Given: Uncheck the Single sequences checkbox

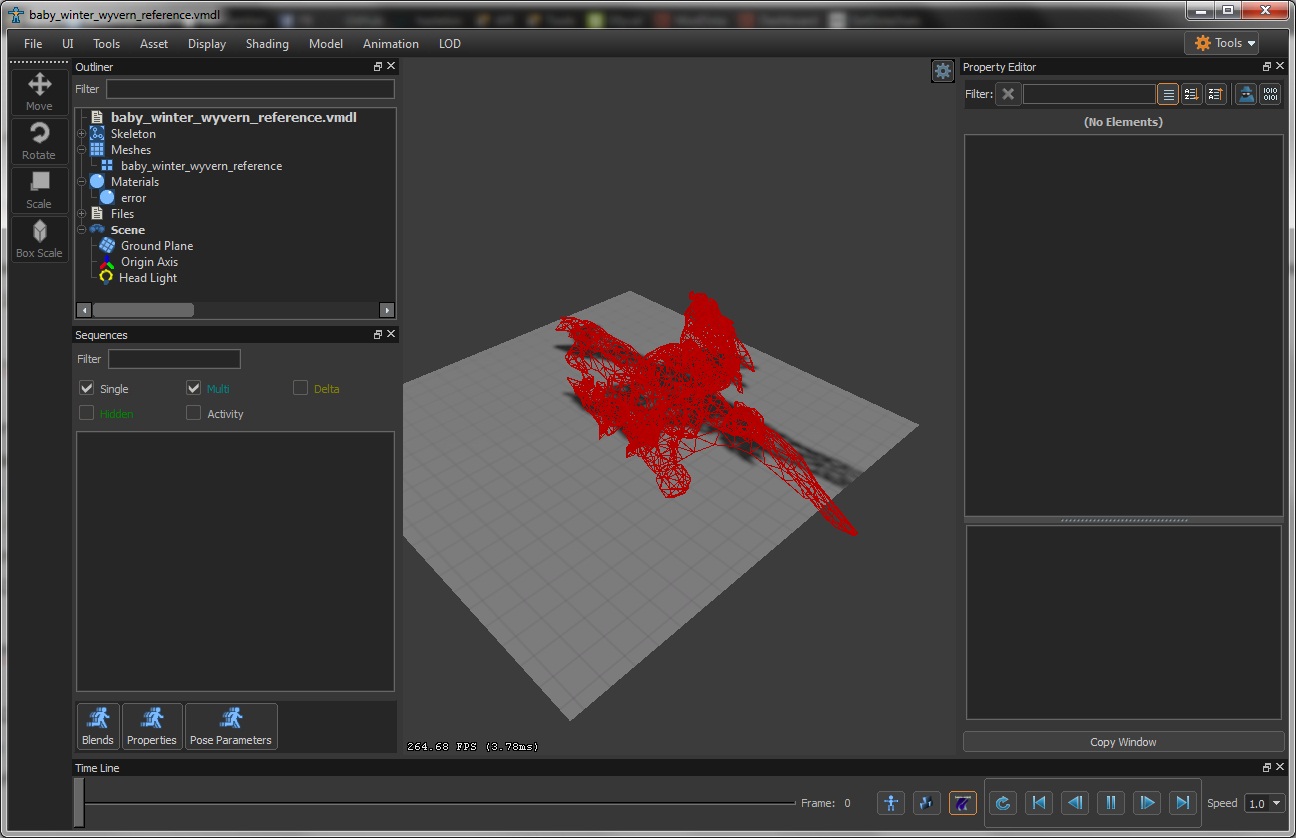Looking at the screenshot, I should tap(87, 388).
